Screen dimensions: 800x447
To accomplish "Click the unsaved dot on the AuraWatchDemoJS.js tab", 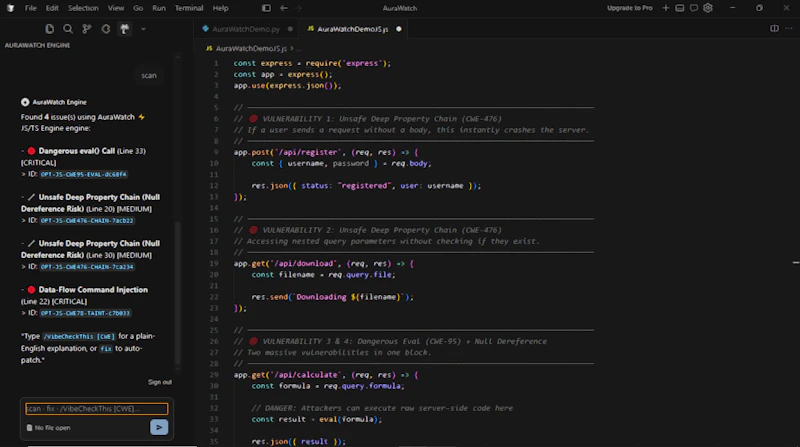I will pyautogui.click(x=399, y=29).
